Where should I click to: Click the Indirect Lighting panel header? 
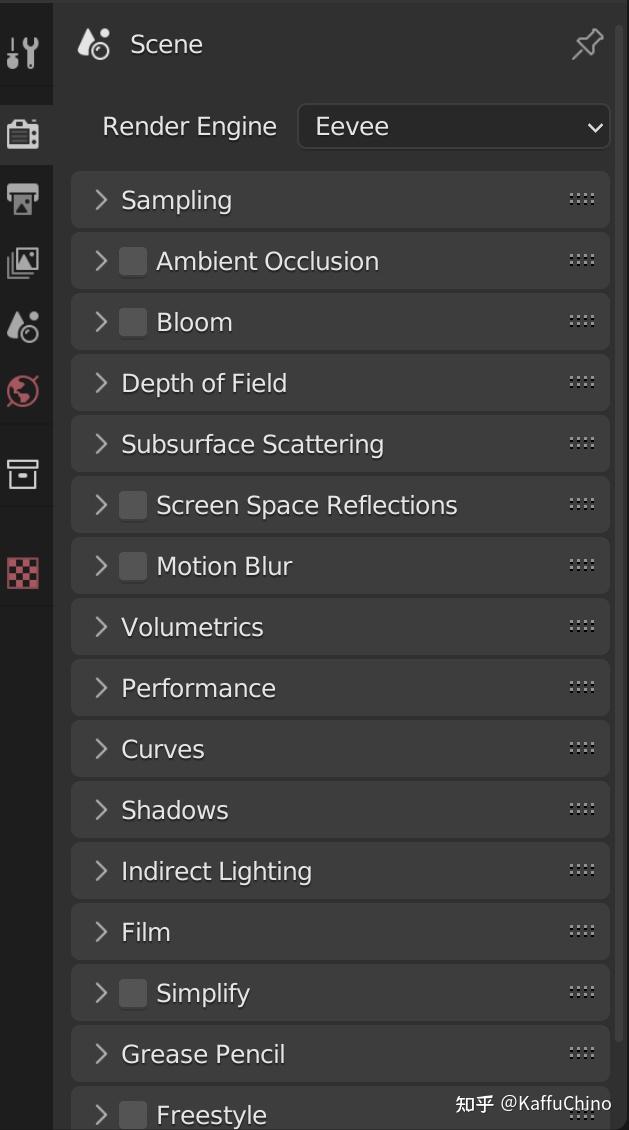pos(216,871)
